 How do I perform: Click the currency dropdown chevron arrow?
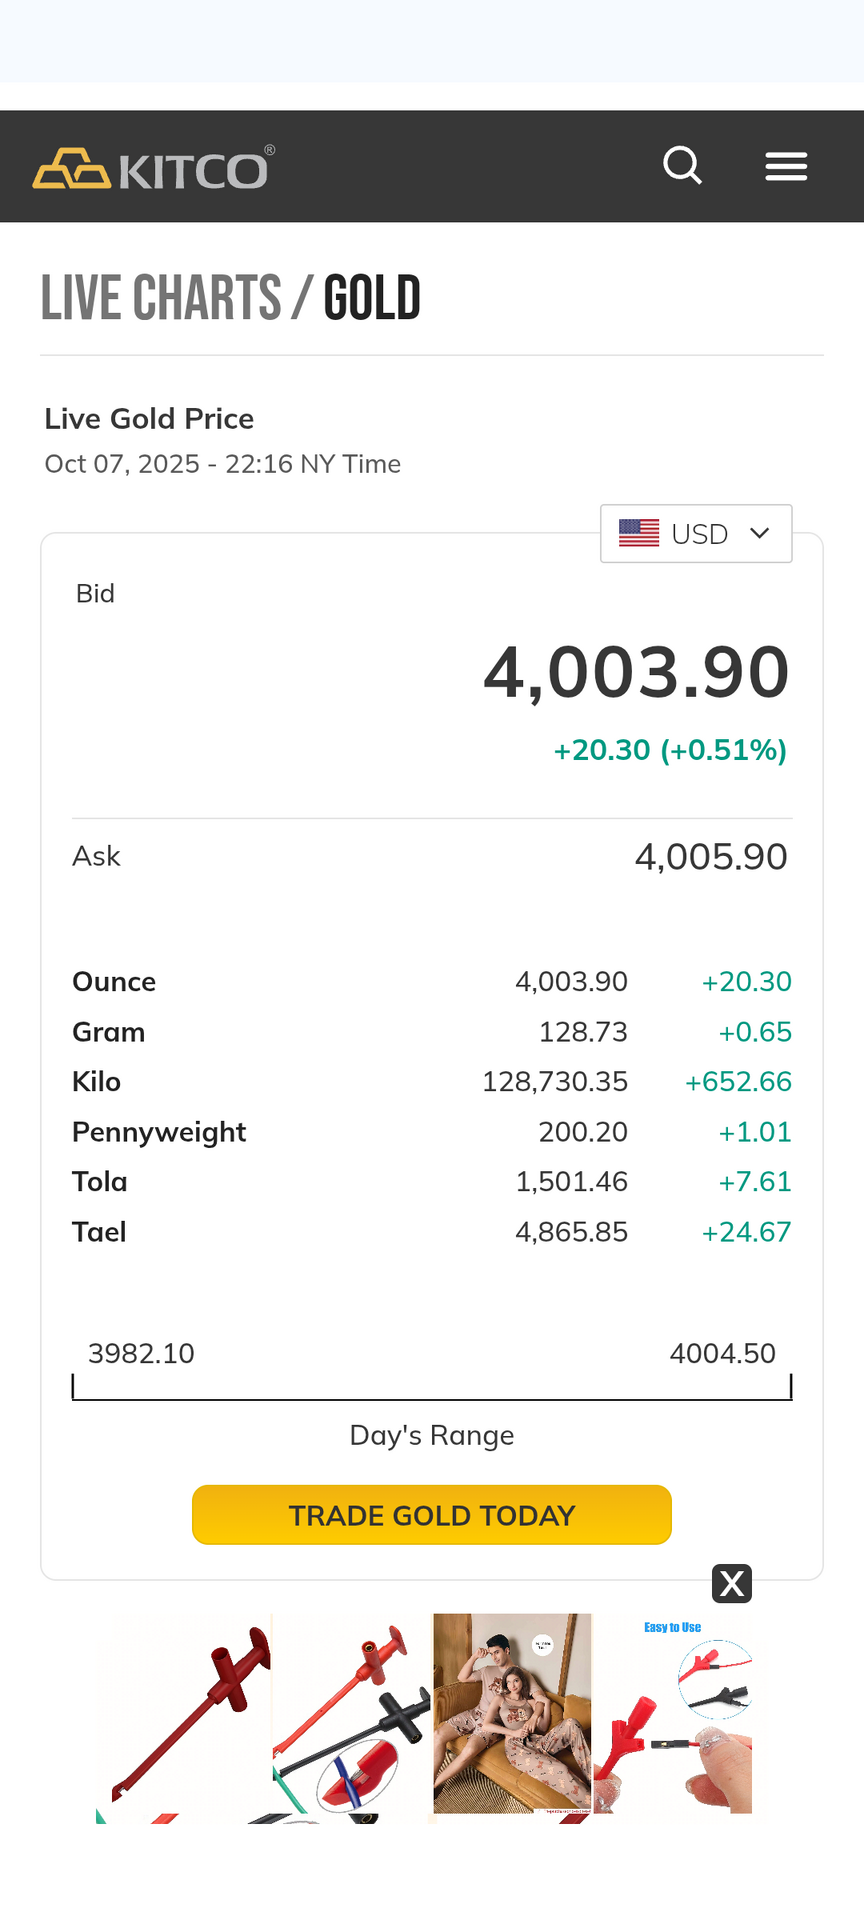pyautogui.click(x=760, y=533)
